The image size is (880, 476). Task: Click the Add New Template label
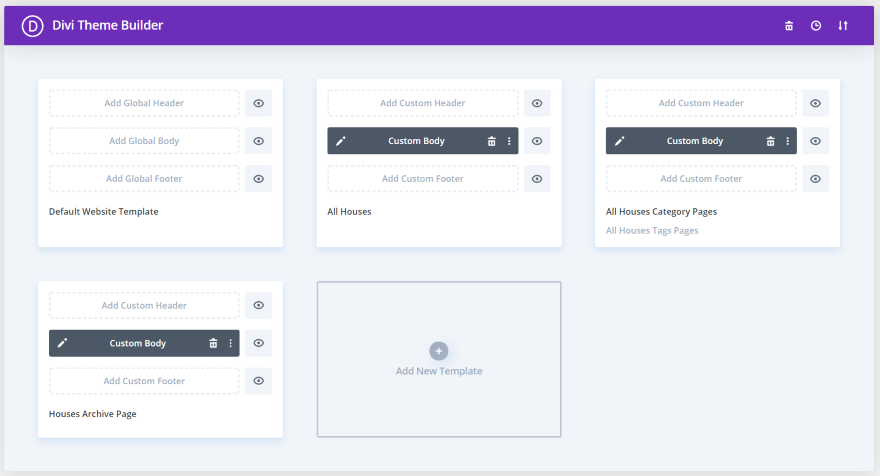439,371
